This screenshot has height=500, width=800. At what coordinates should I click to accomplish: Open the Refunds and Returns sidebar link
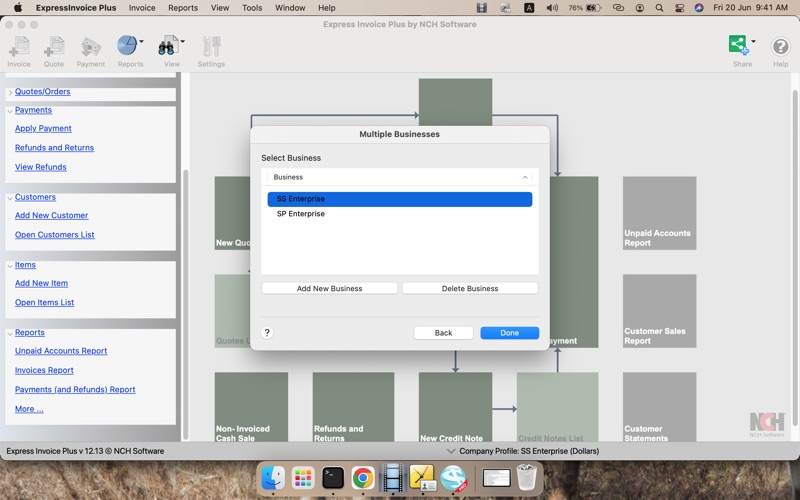pyautogui.click(x=55, y=148)
